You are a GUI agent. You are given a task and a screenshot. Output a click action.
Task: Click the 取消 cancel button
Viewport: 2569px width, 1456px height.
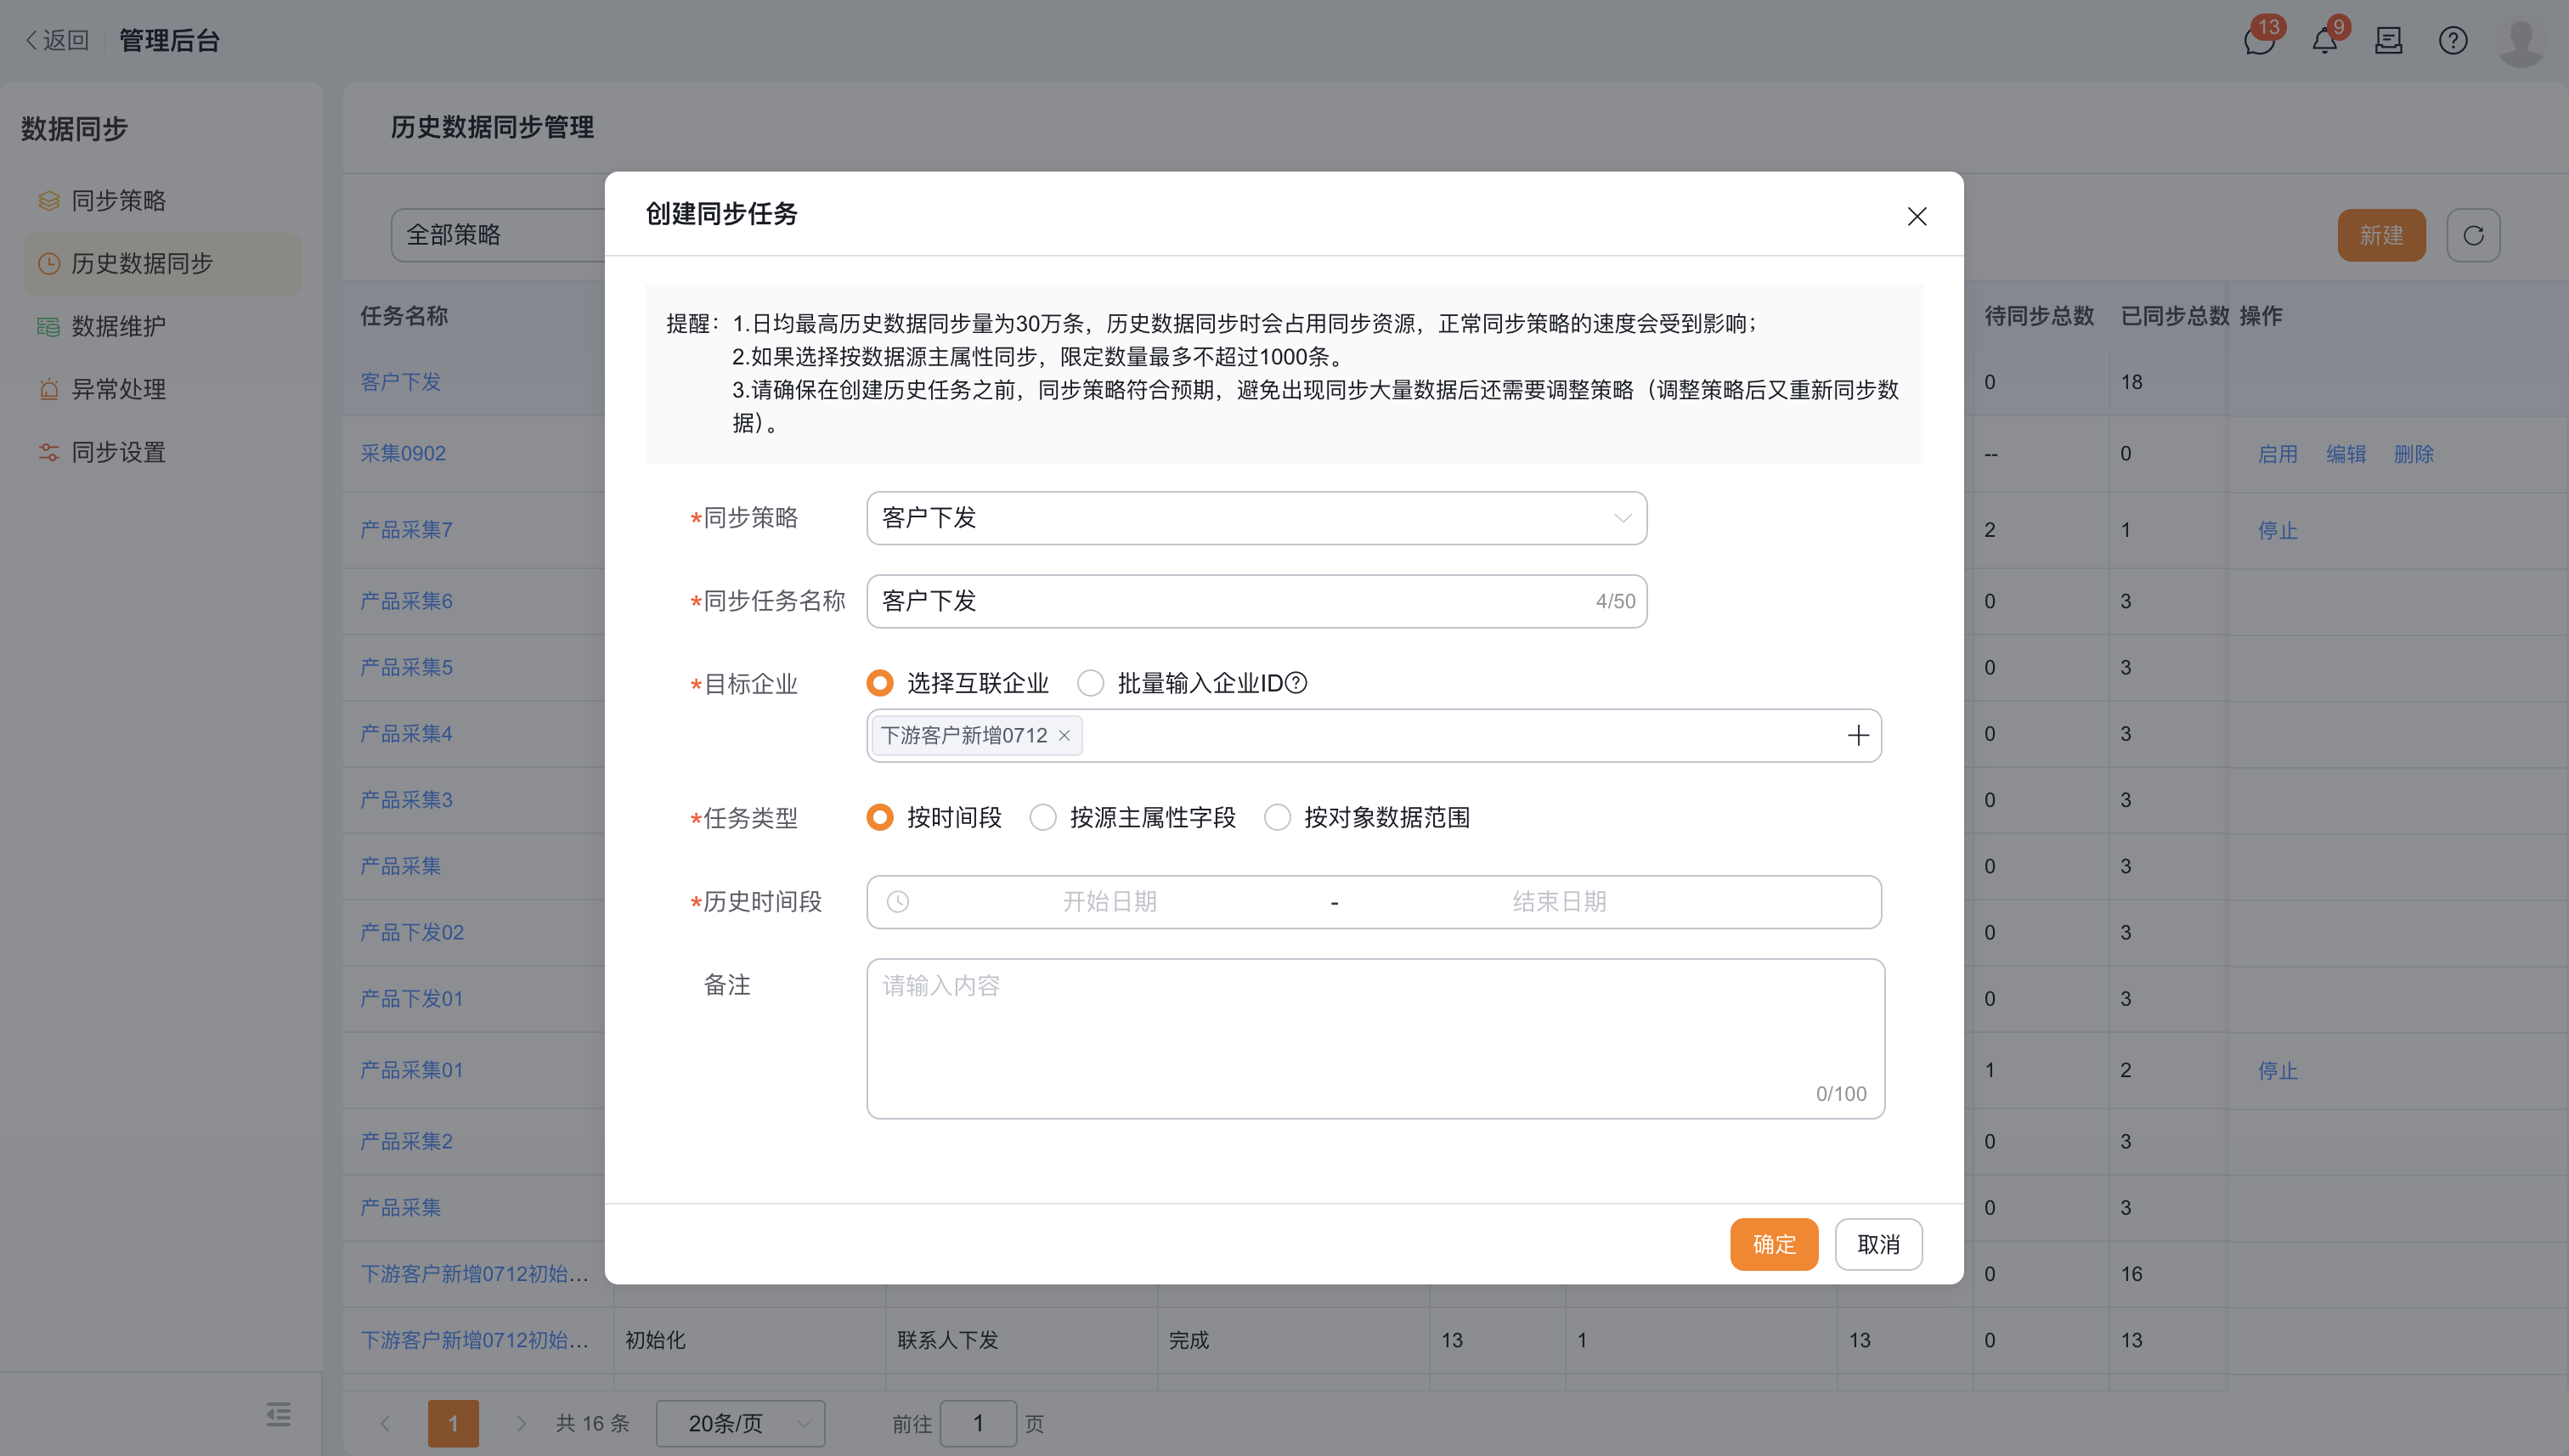(x=1878, y=1244)
